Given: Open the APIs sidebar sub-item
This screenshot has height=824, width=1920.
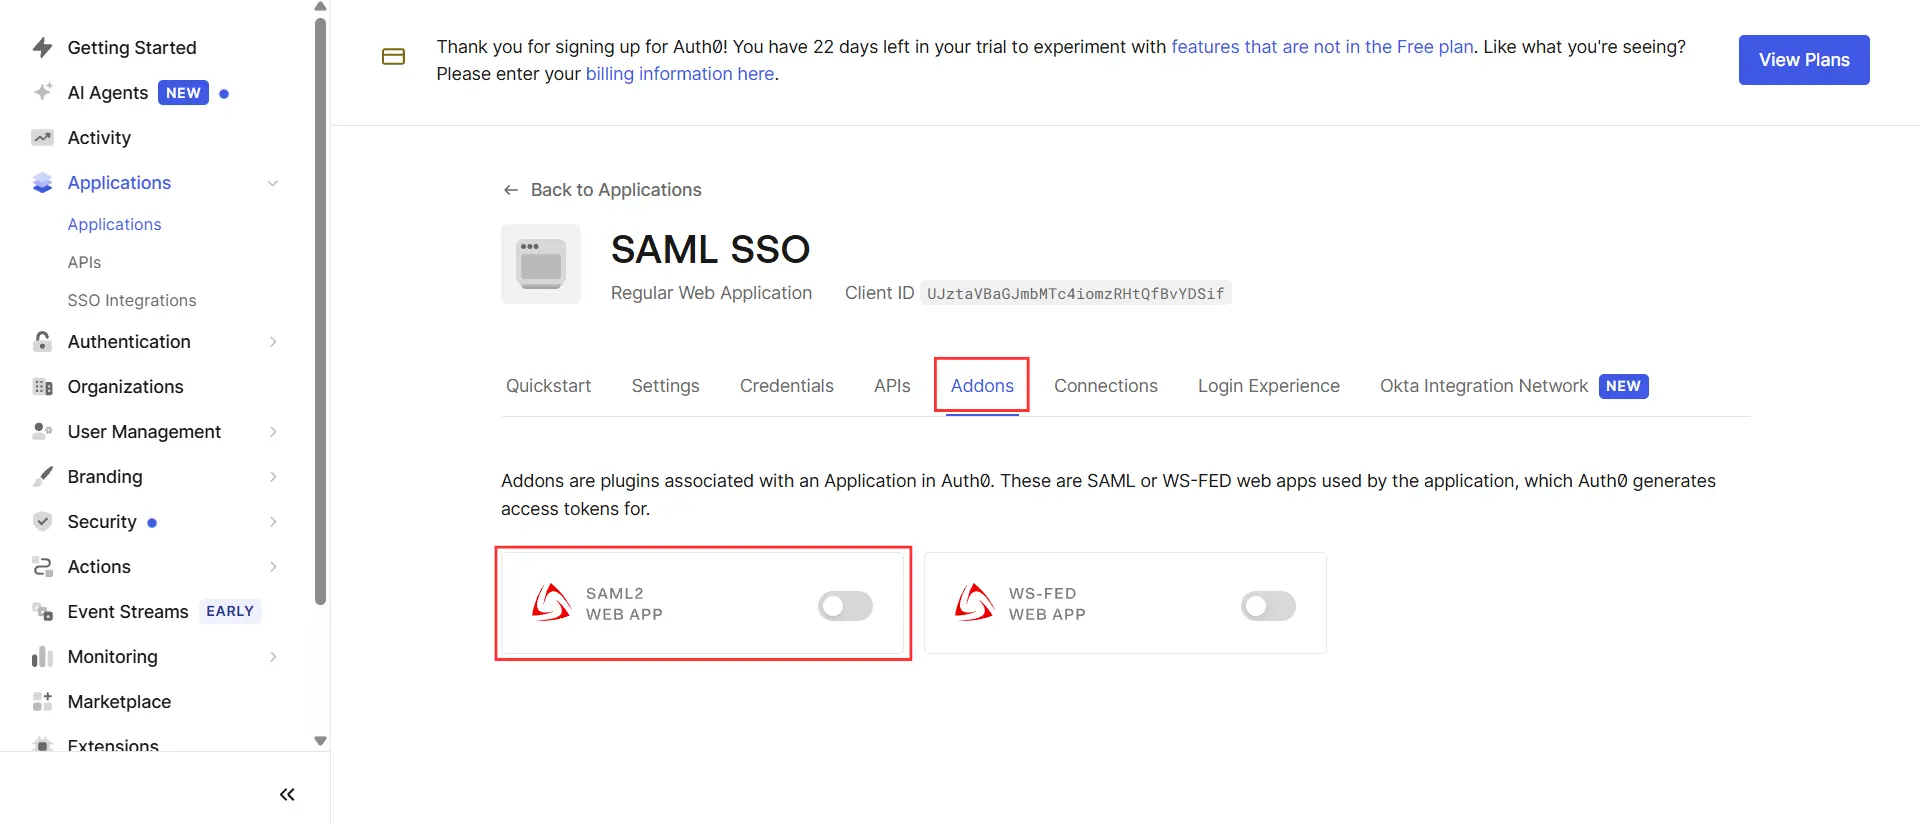Looking at the screenshot, I should [x=84, y=263].
